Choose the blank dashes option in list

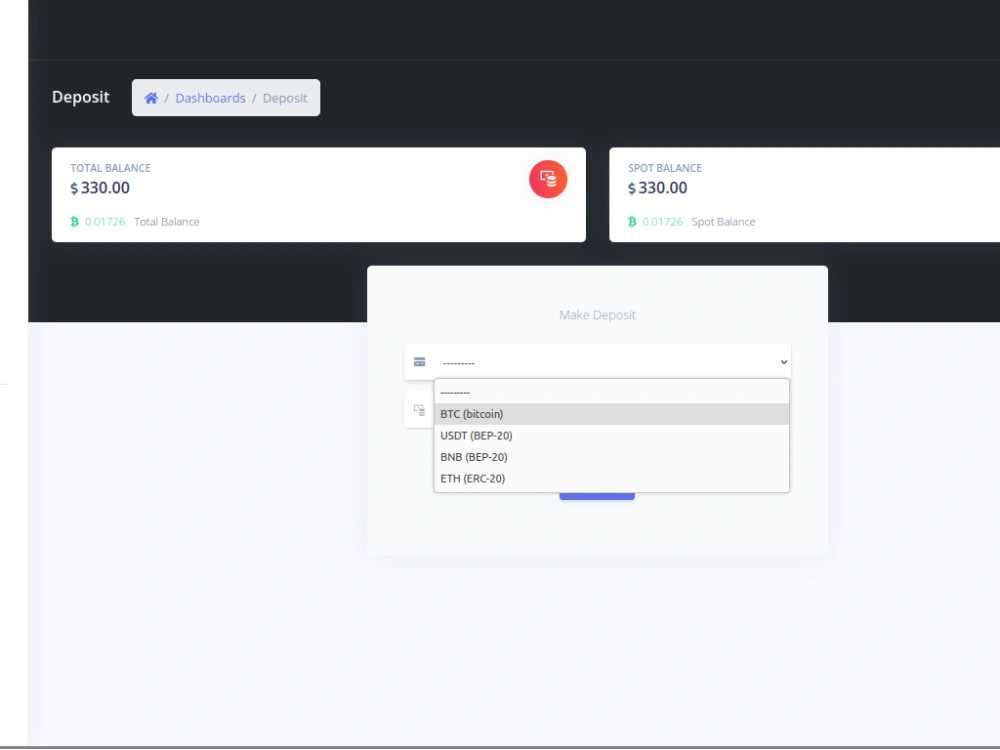pyautogui.click(x=612, y=392)
